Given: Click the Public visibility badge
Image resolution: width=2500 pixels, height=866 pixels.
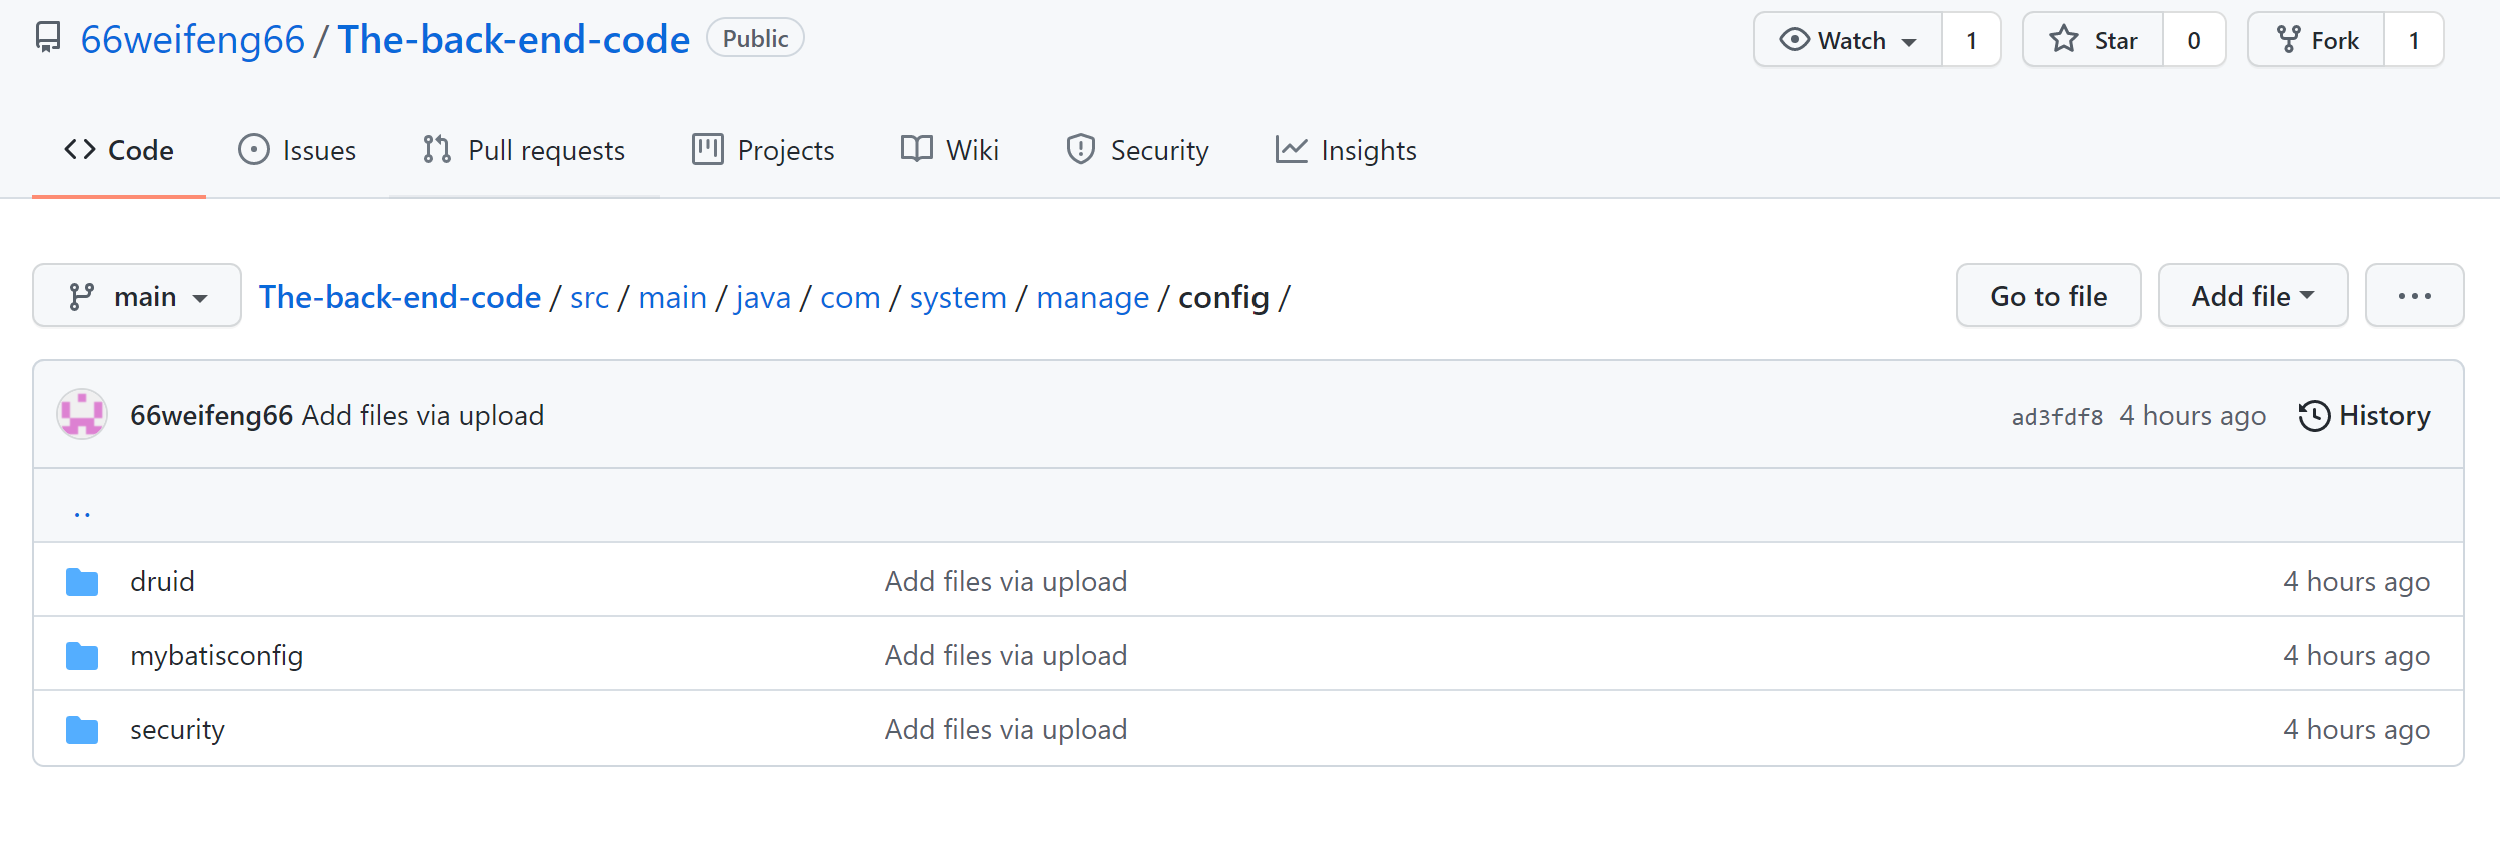Looking at the screenshot, I should pyautogui.click(x=755, y=38).
